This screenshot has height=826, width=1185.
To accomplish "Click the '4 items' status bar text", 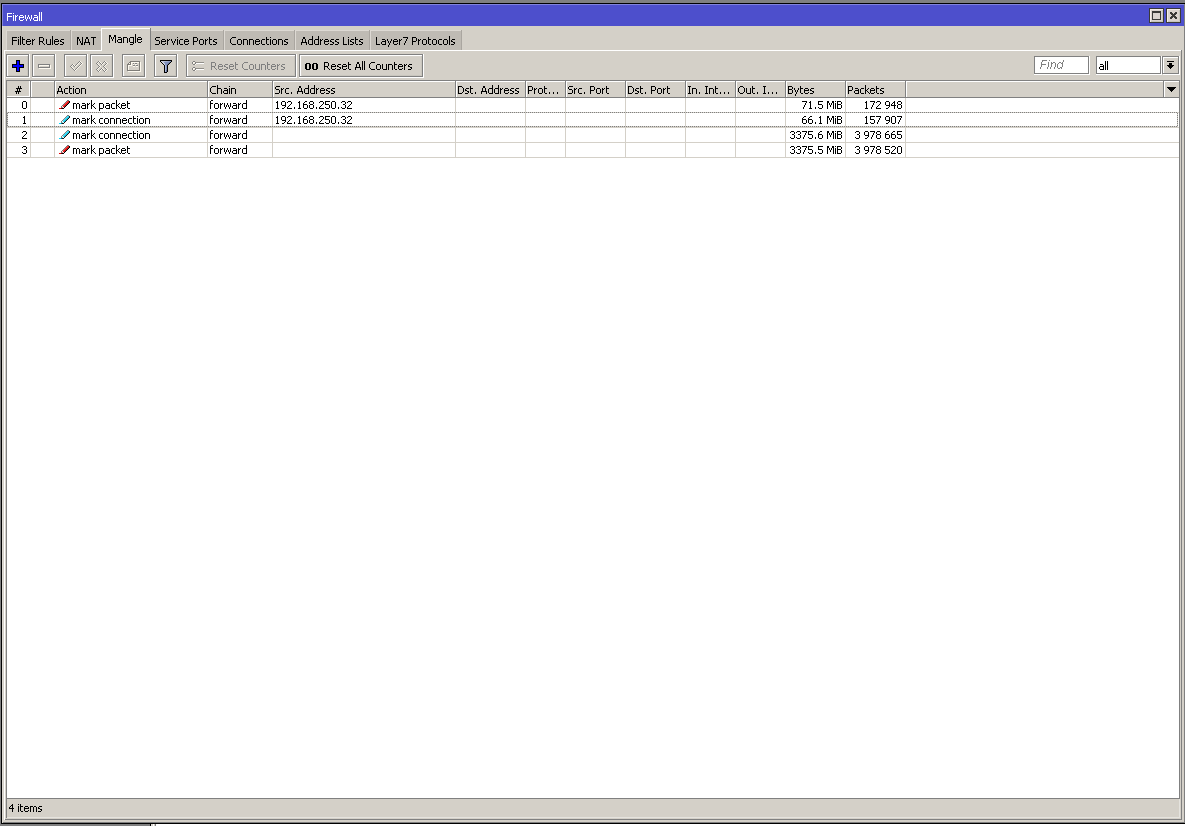I will click(26, 808).
